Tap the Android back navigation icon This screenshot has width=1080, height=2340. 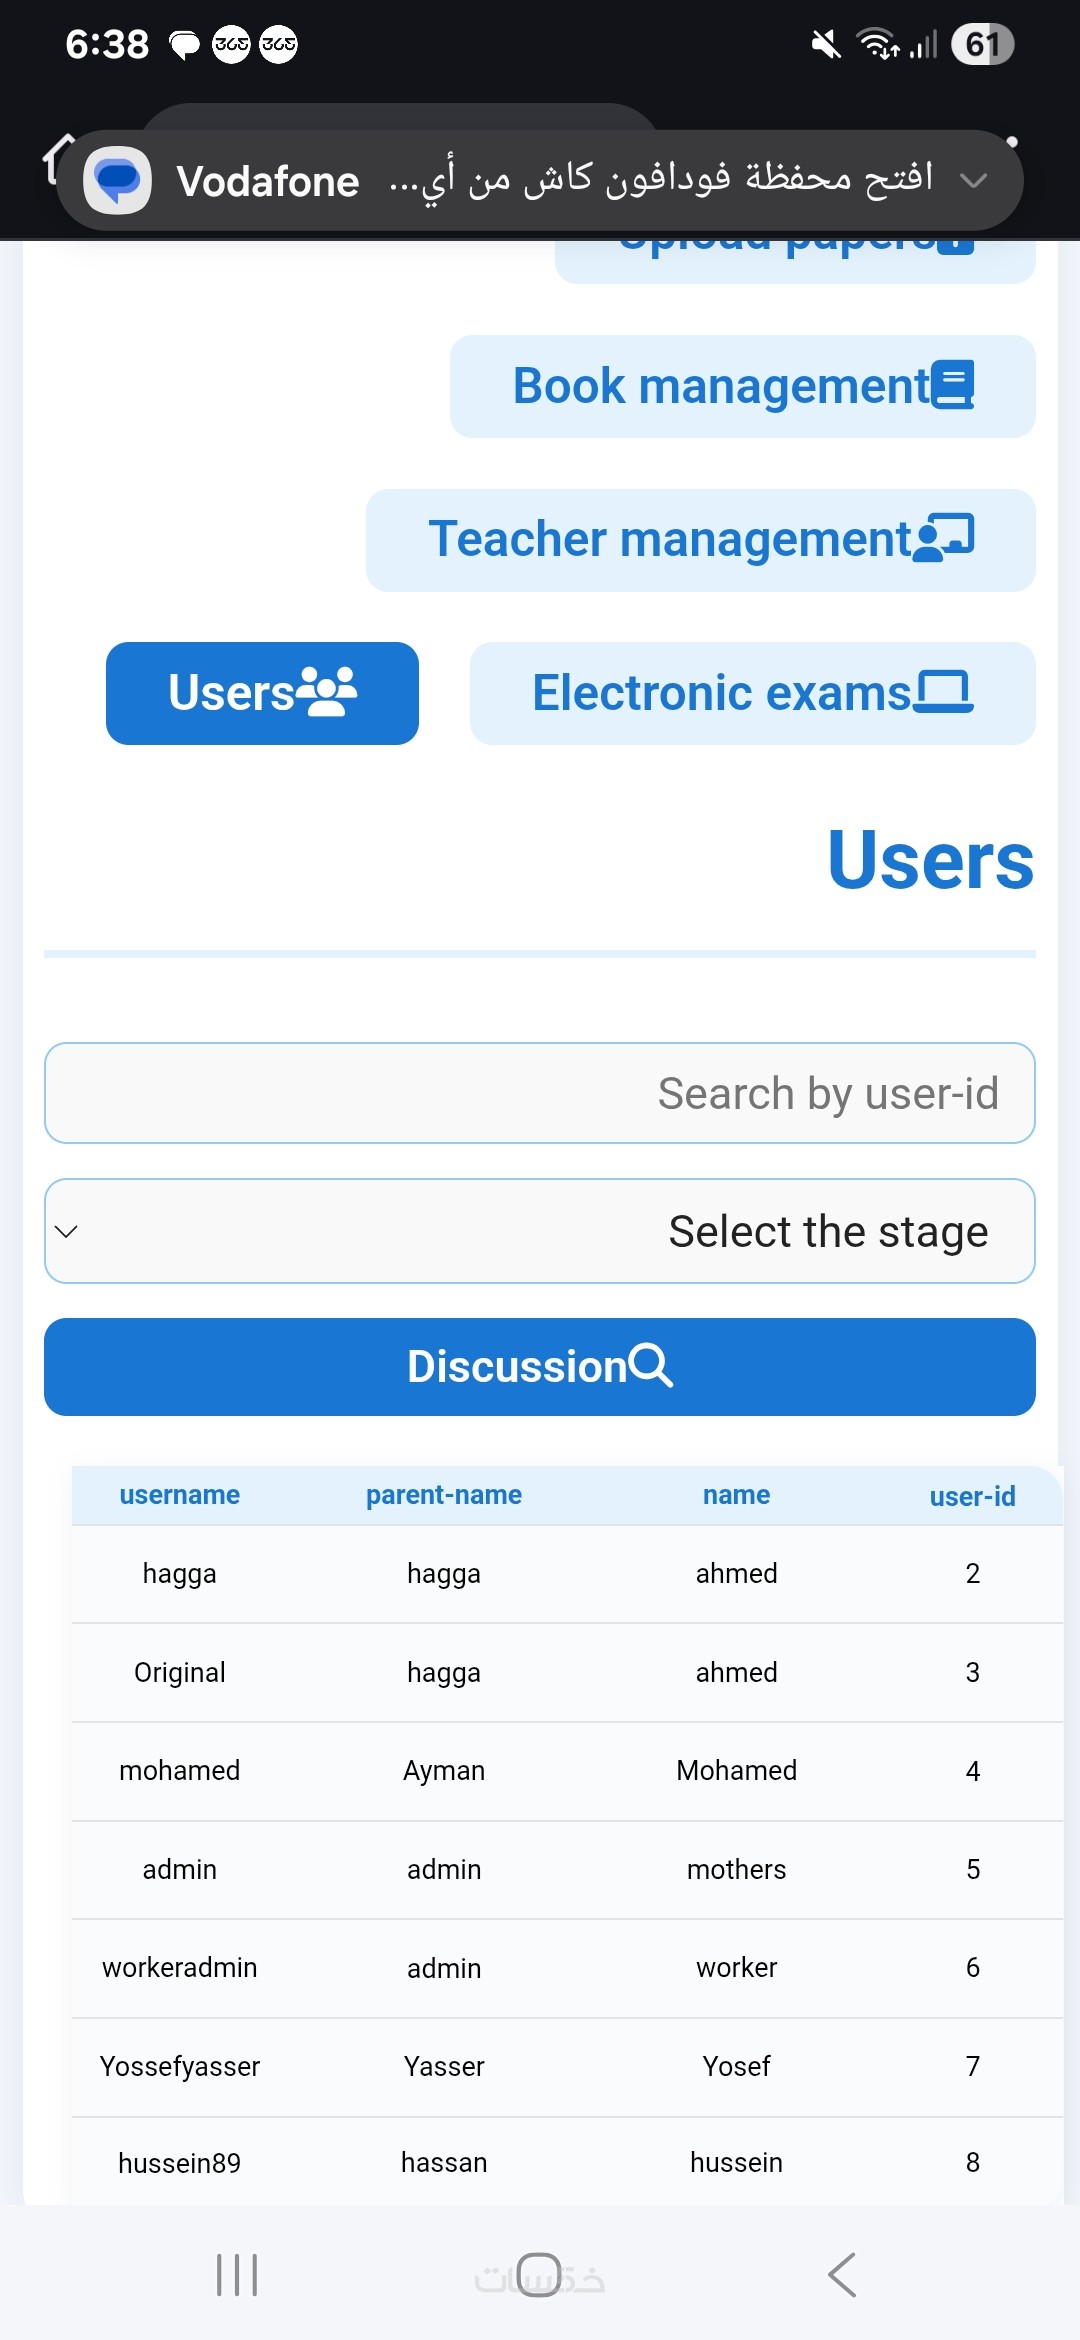coord(842,2275)
